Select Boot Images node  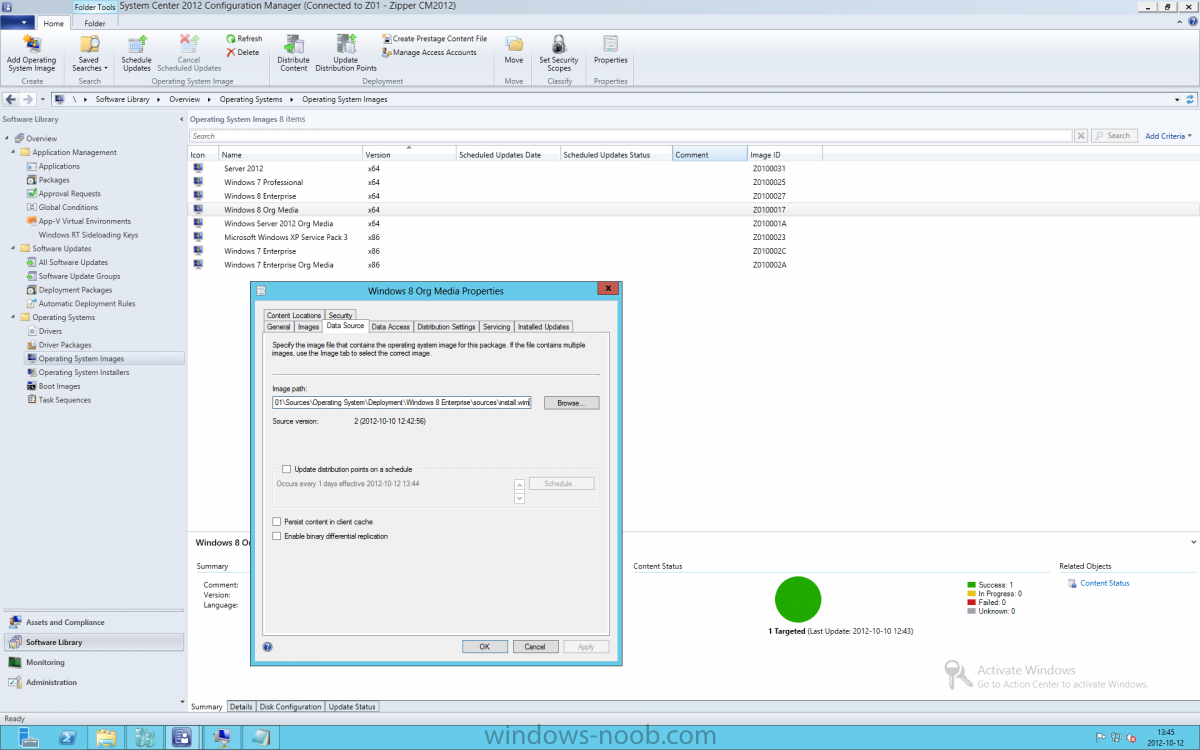click(x=54, y=386)
